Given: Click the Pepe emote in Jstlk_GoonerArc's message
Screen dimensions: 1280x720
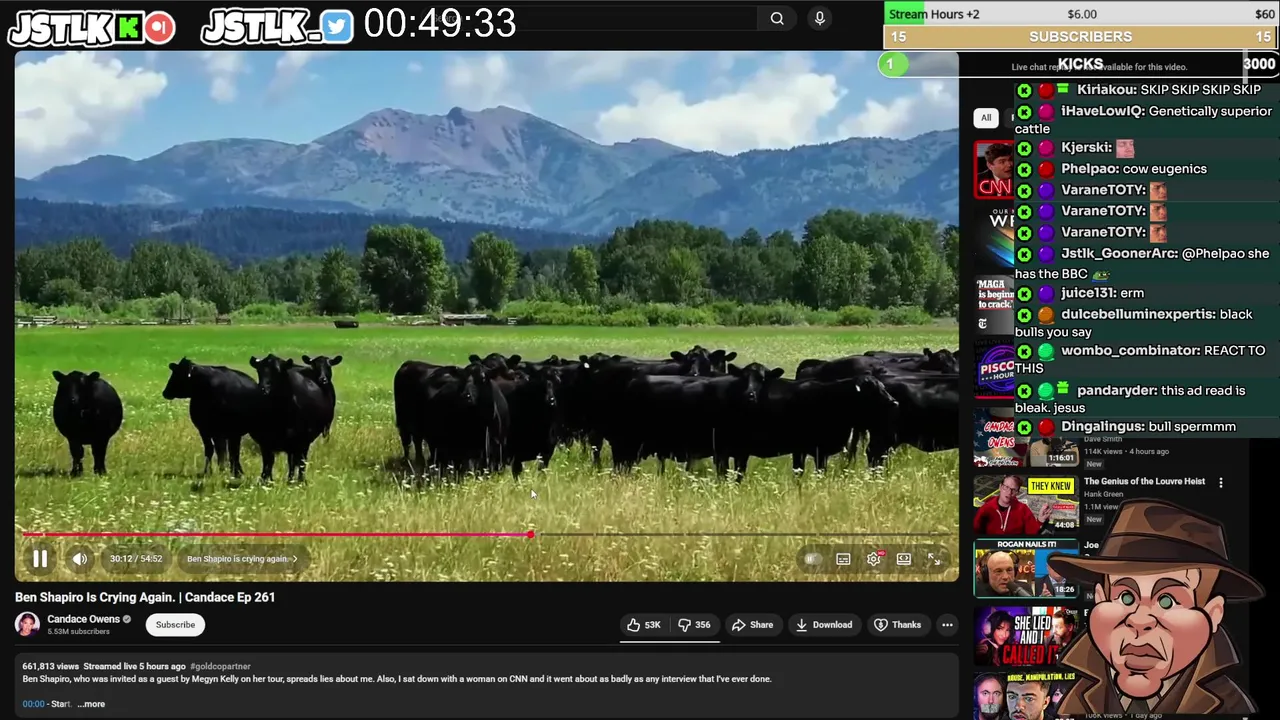Looking at the screenshot, I should [1100, 275].
